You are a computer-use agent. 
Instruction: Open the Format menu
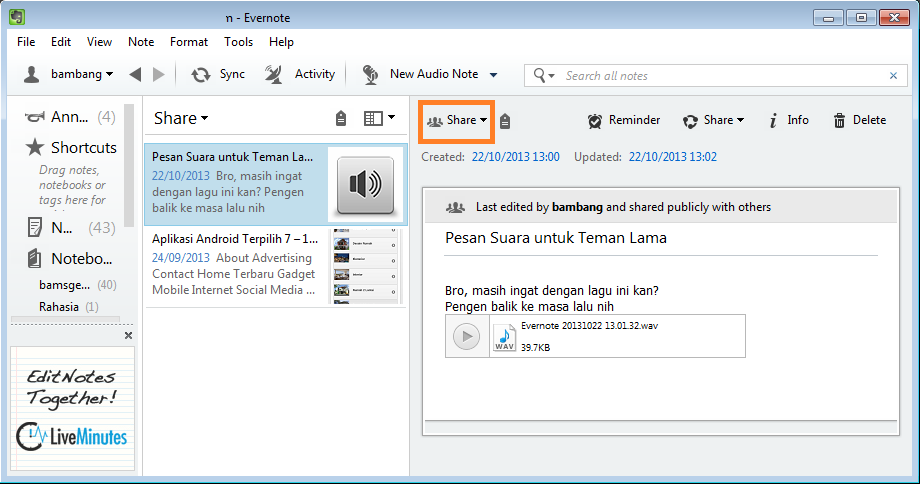(189, 42)
